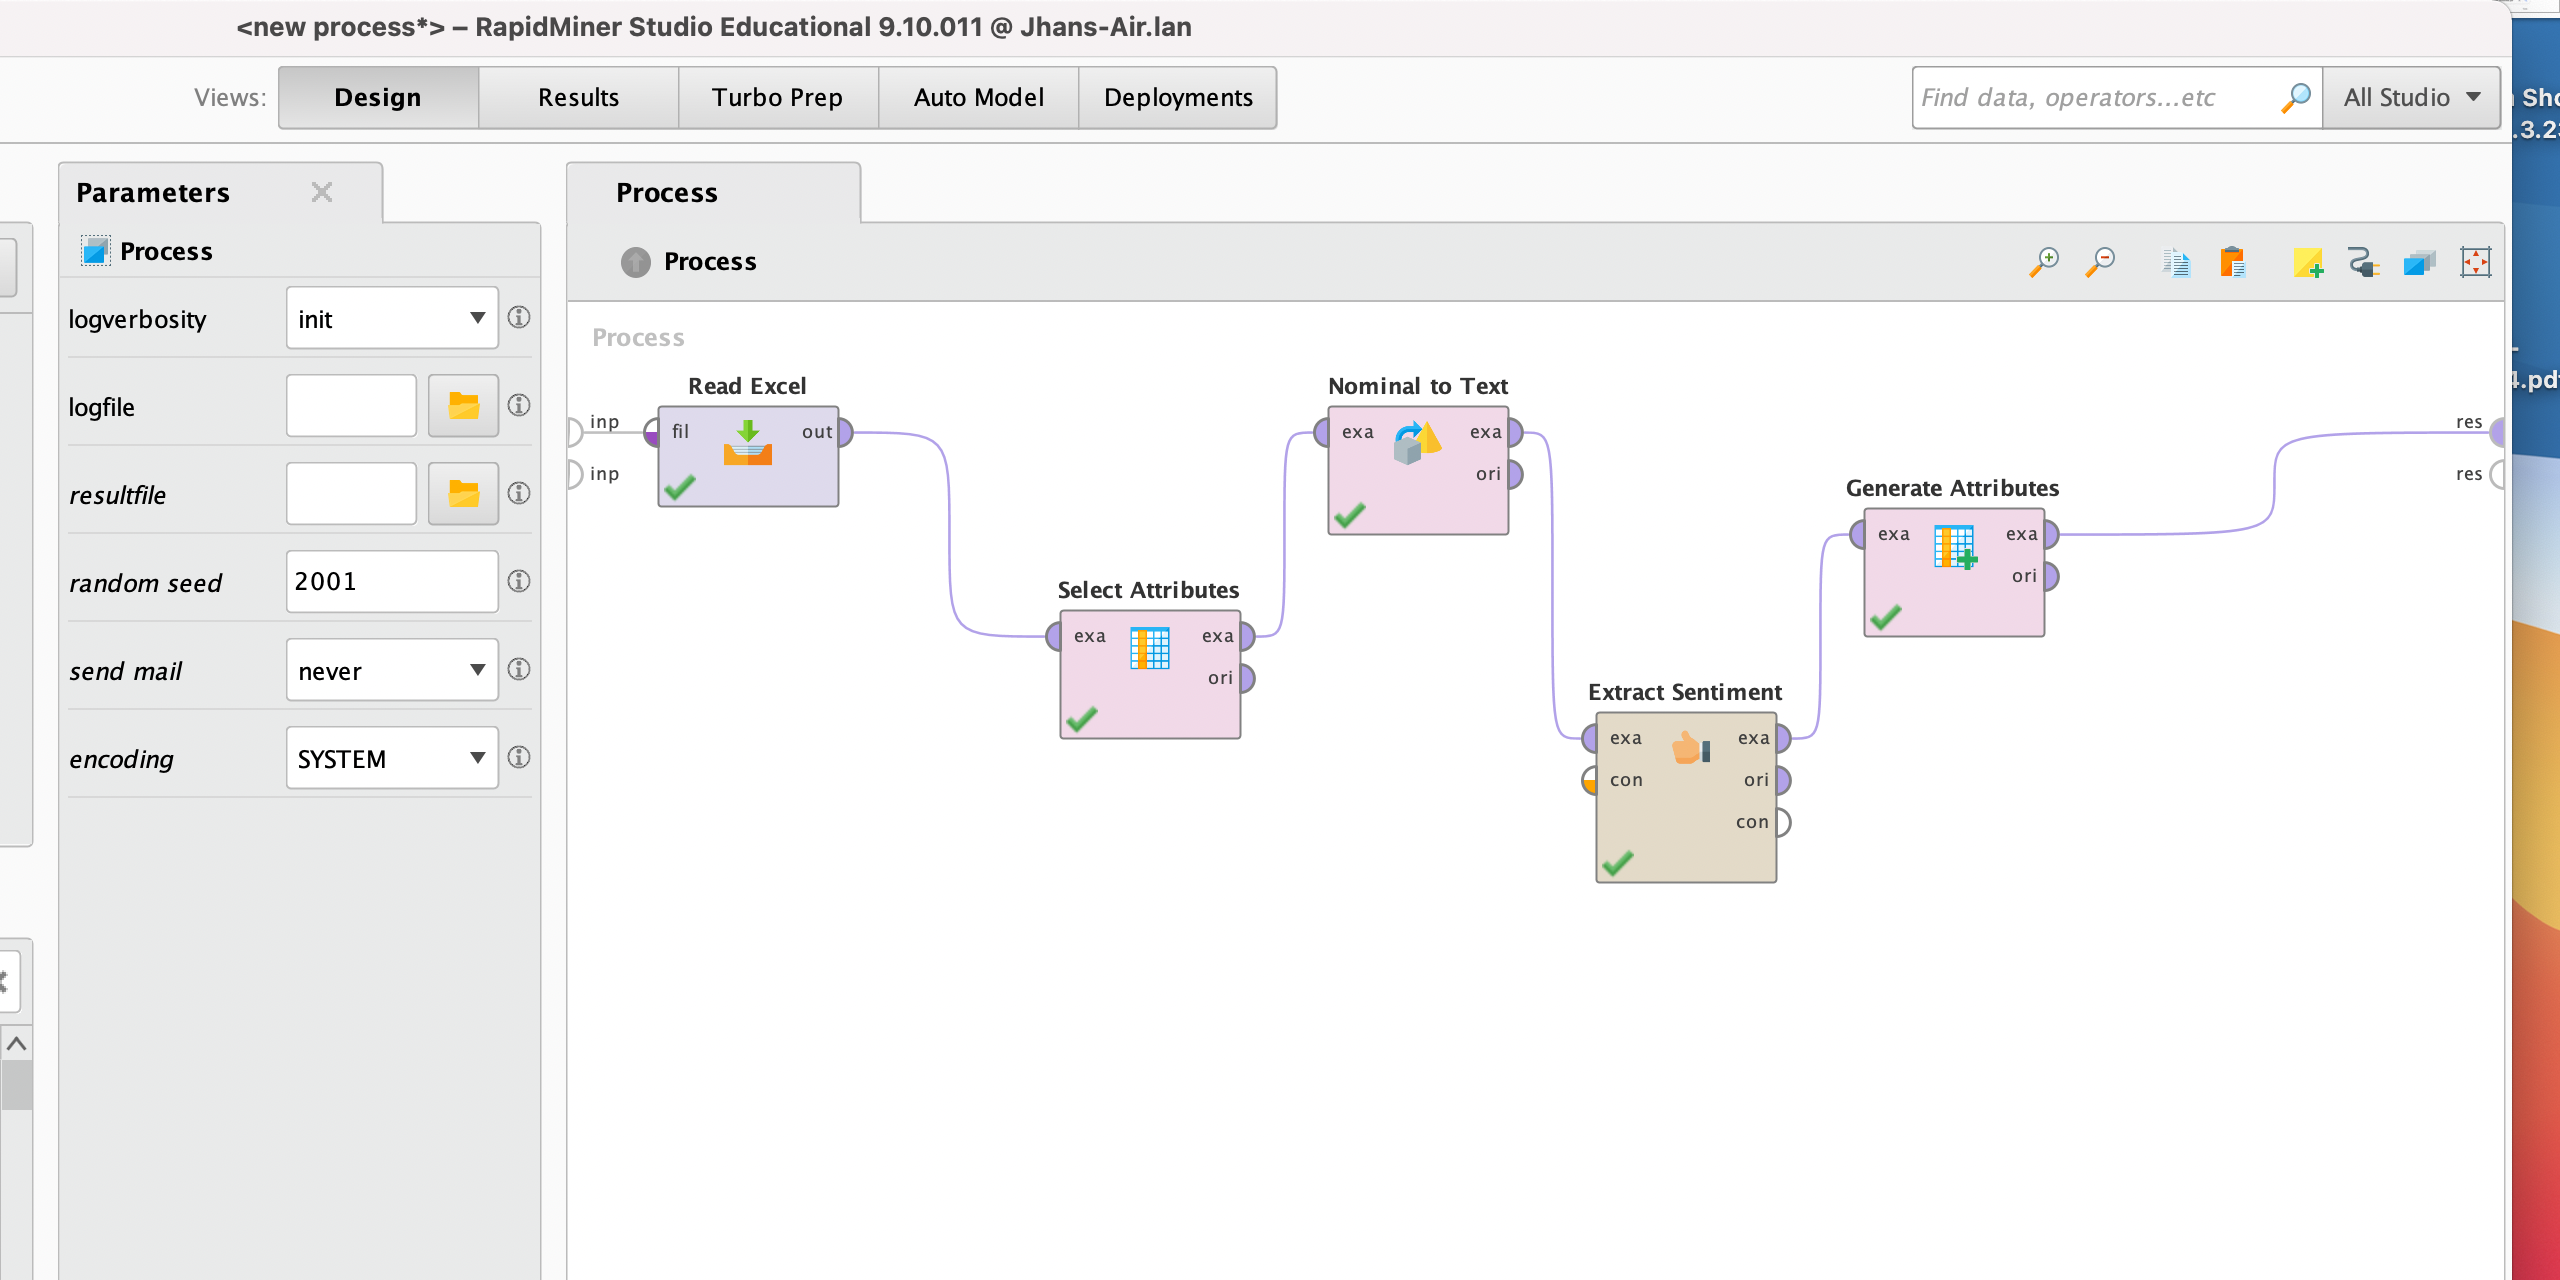This screenshot has height=1280, width=2560.
Task: Show info for the random seed parameter
Action: pos(519,582)
